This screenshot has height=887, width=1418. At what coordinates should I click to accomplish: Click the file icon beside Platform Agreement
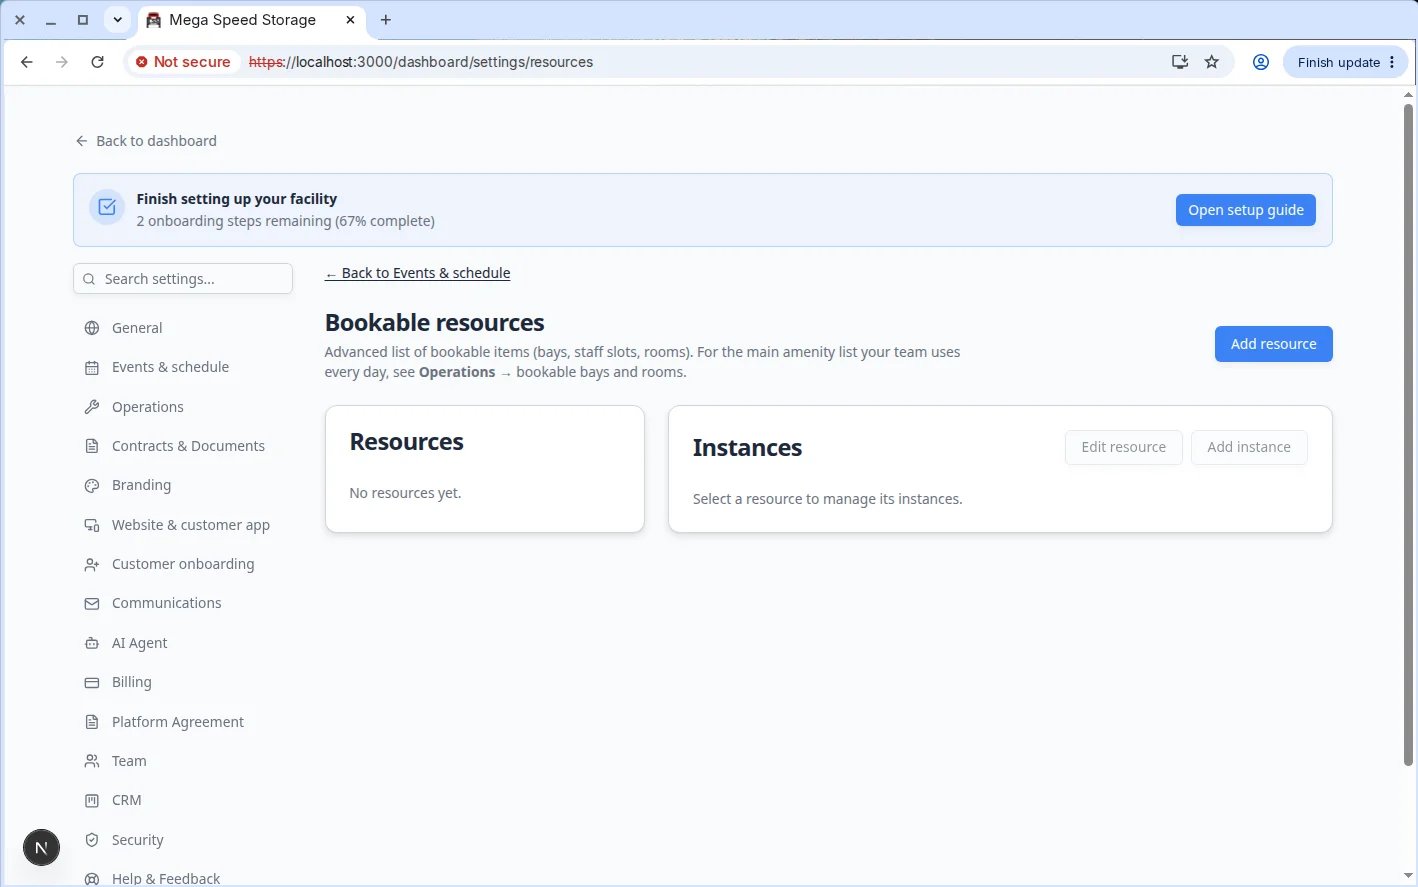click(x=92, y=722)
